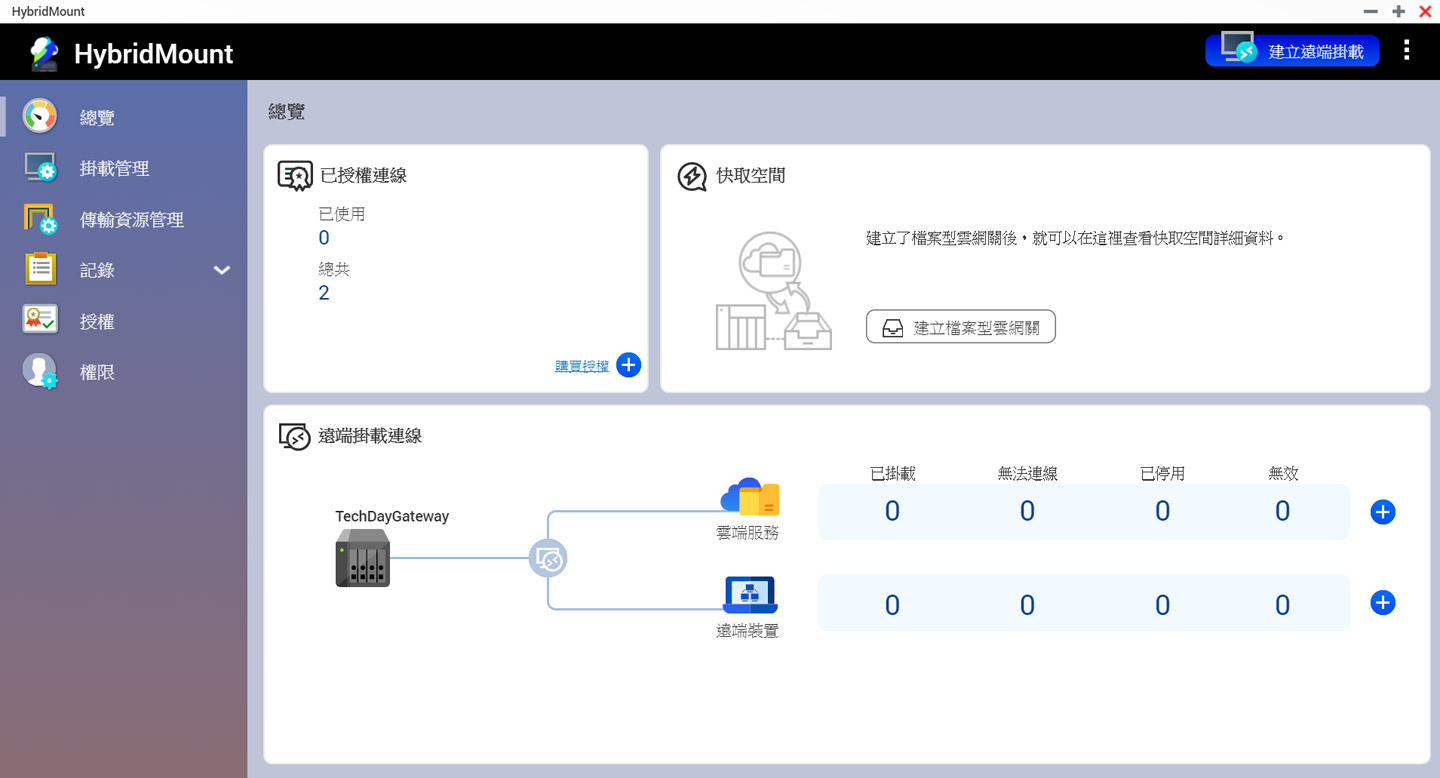Add a cloud service mount with plus icon
This screenshot has height=778, width=1440.
coord(1382,512)
